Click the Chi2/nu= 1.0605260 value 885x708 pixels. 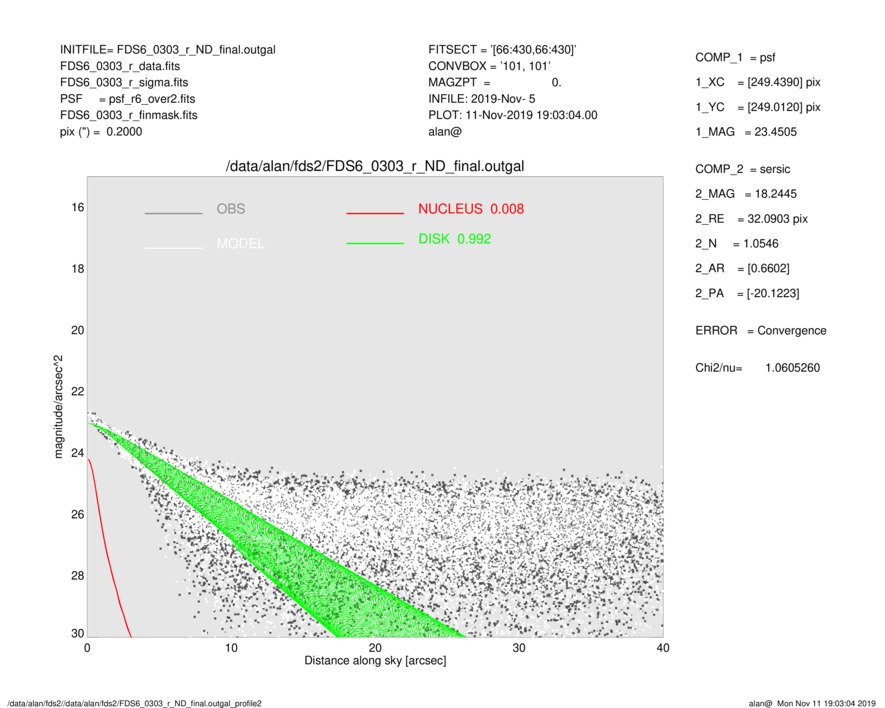click(x=757, y=368)
